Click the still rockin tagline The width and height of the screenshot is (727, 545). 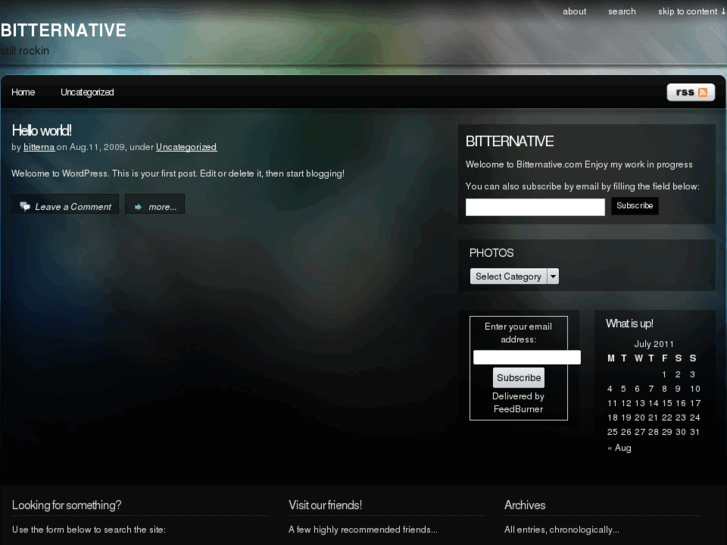click(x=25, y=51)
